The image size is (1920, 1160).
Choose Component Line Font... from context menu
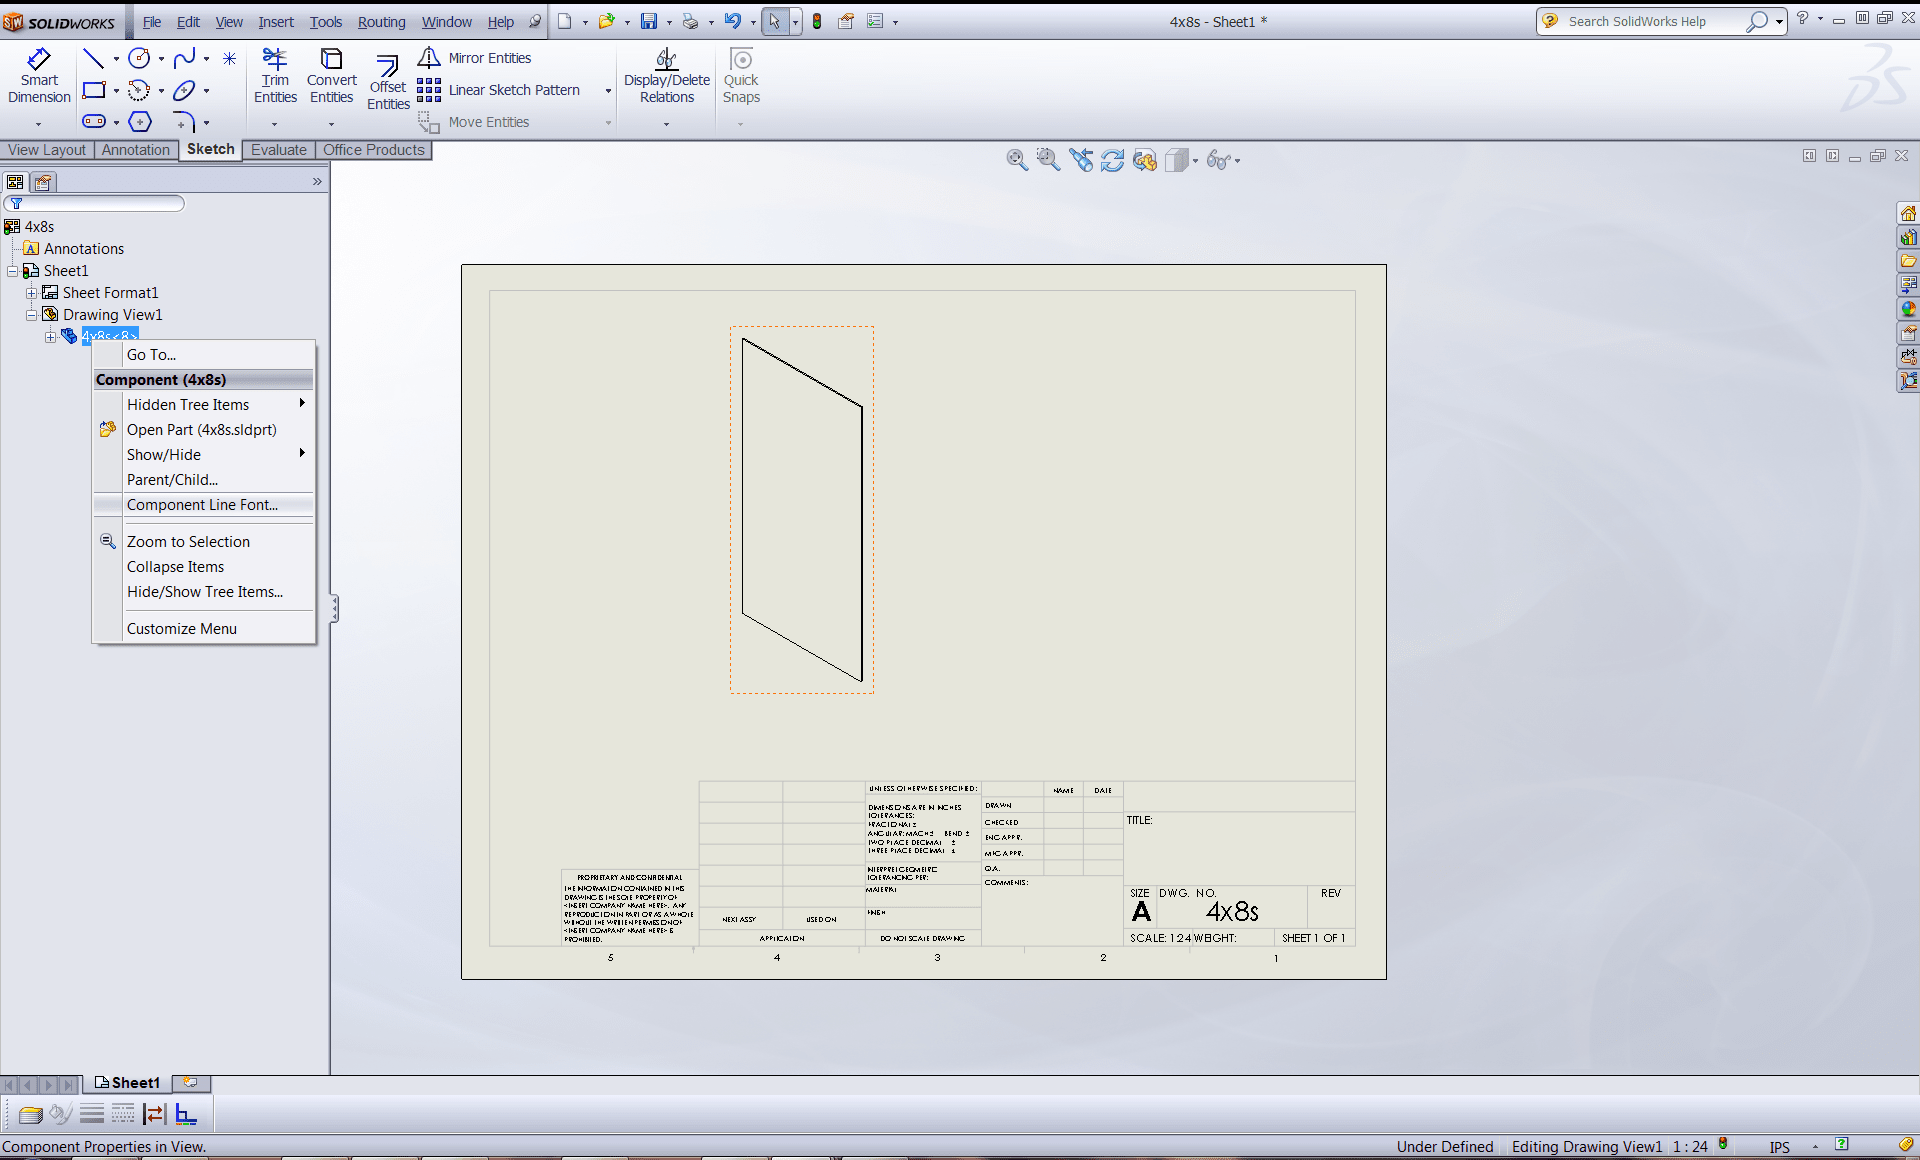204,505
